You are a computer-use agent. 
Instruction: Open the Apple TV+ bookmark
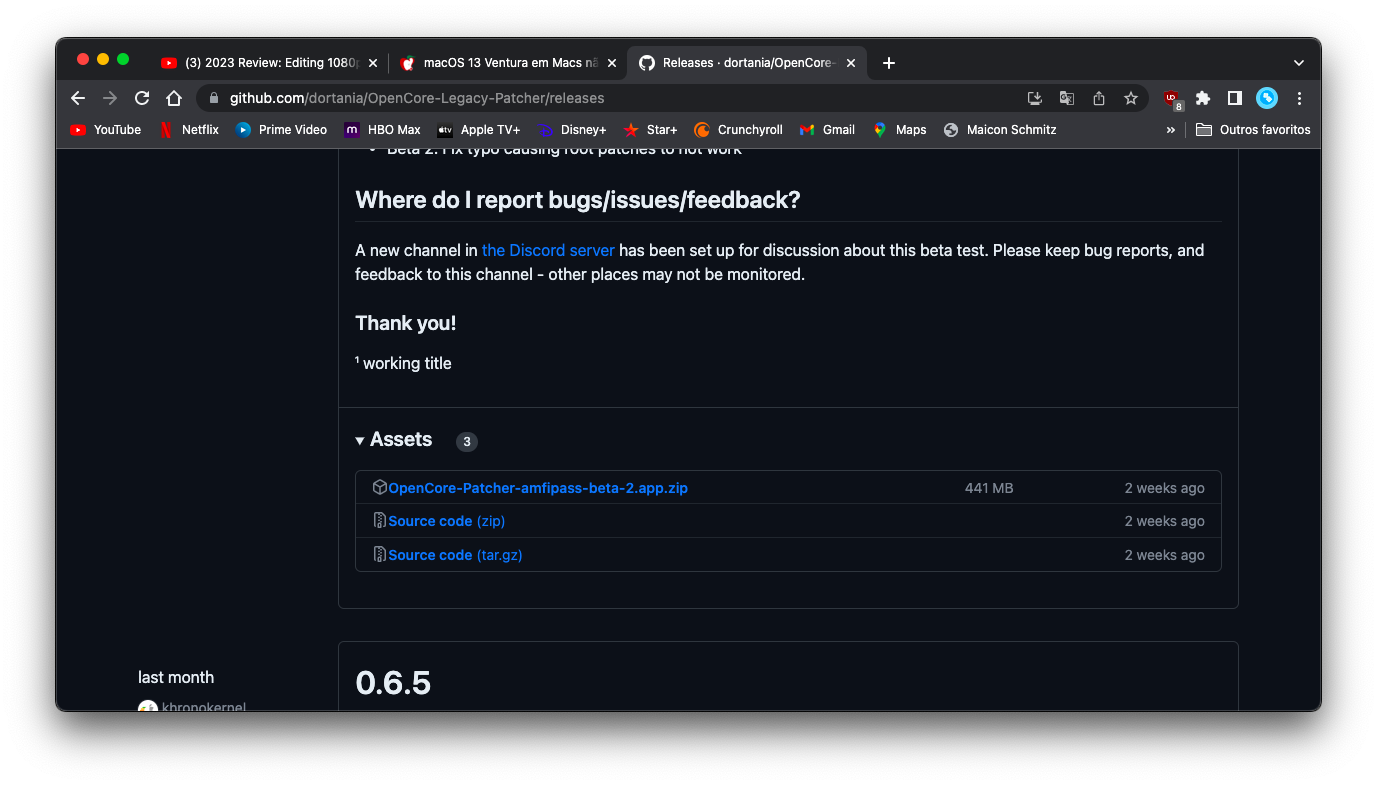tap(479, 130)
